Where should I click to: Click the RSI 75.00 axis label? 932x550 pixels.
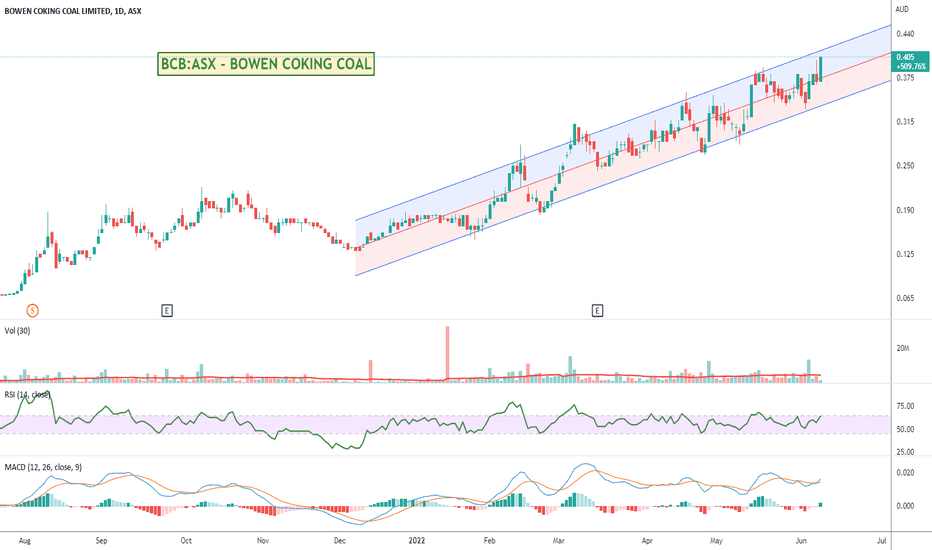(905, 406)
